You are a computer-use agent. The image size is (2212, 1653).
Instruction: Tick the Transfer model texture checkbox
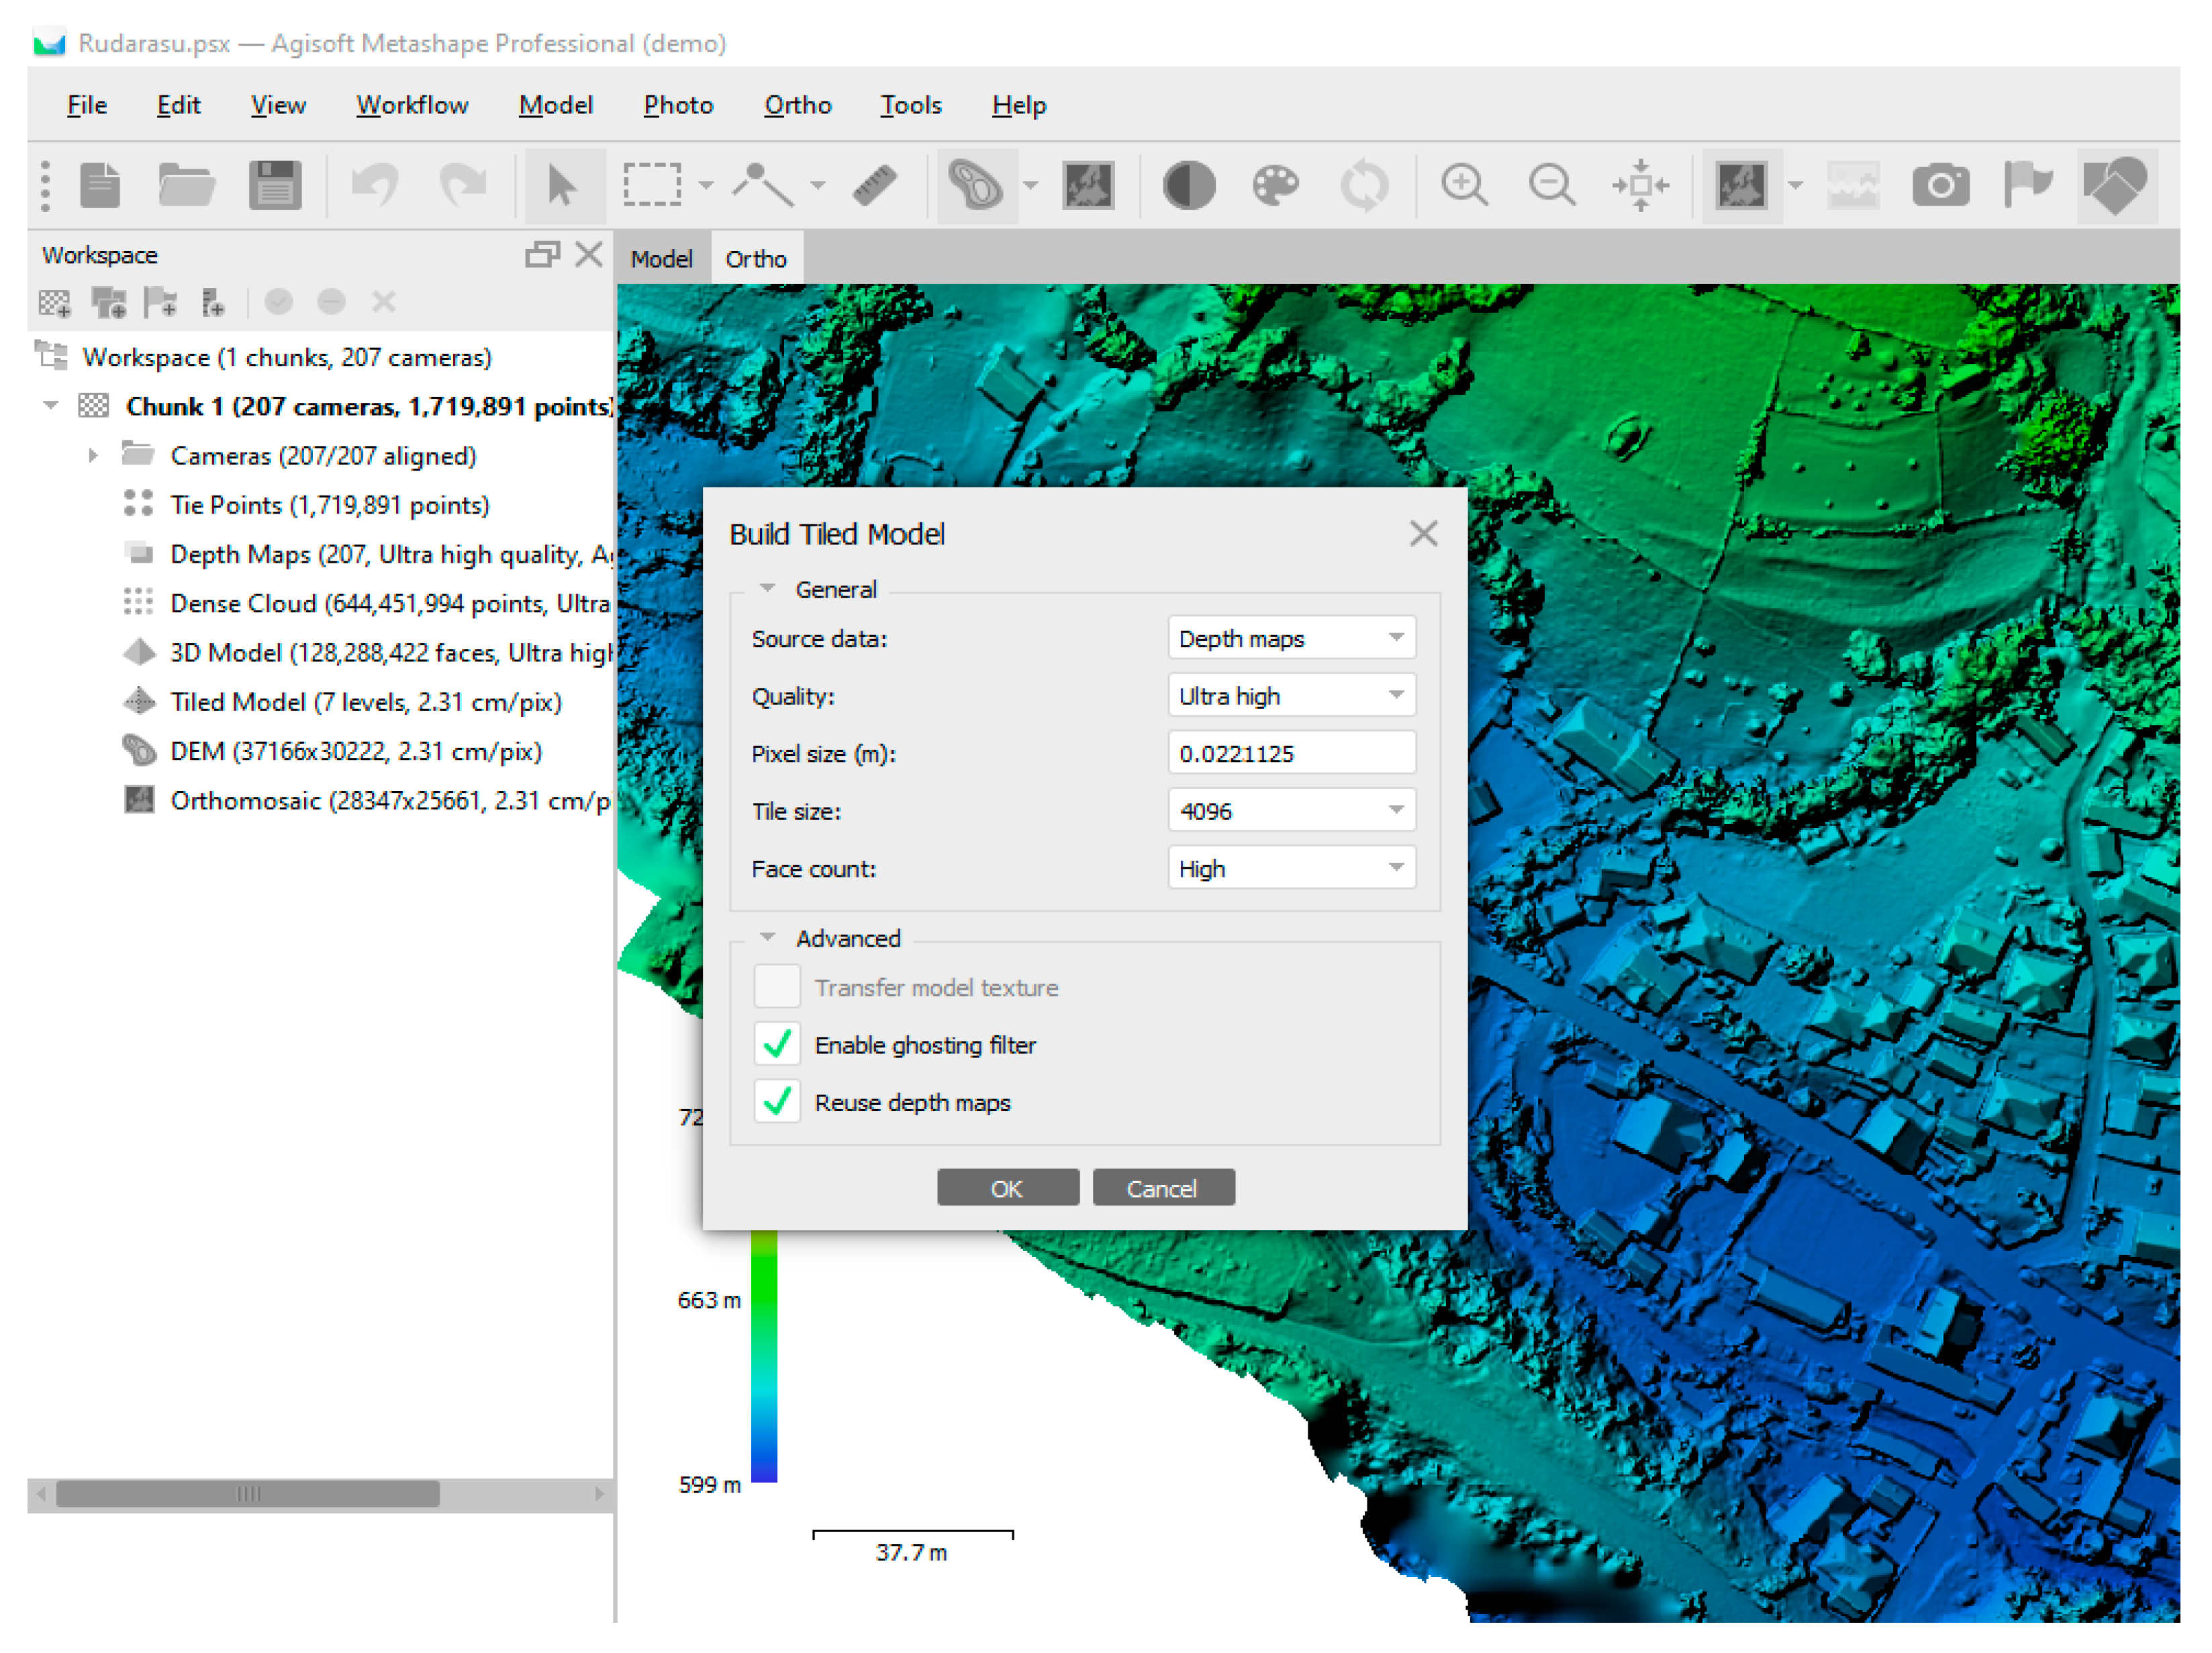click(777, 987)
